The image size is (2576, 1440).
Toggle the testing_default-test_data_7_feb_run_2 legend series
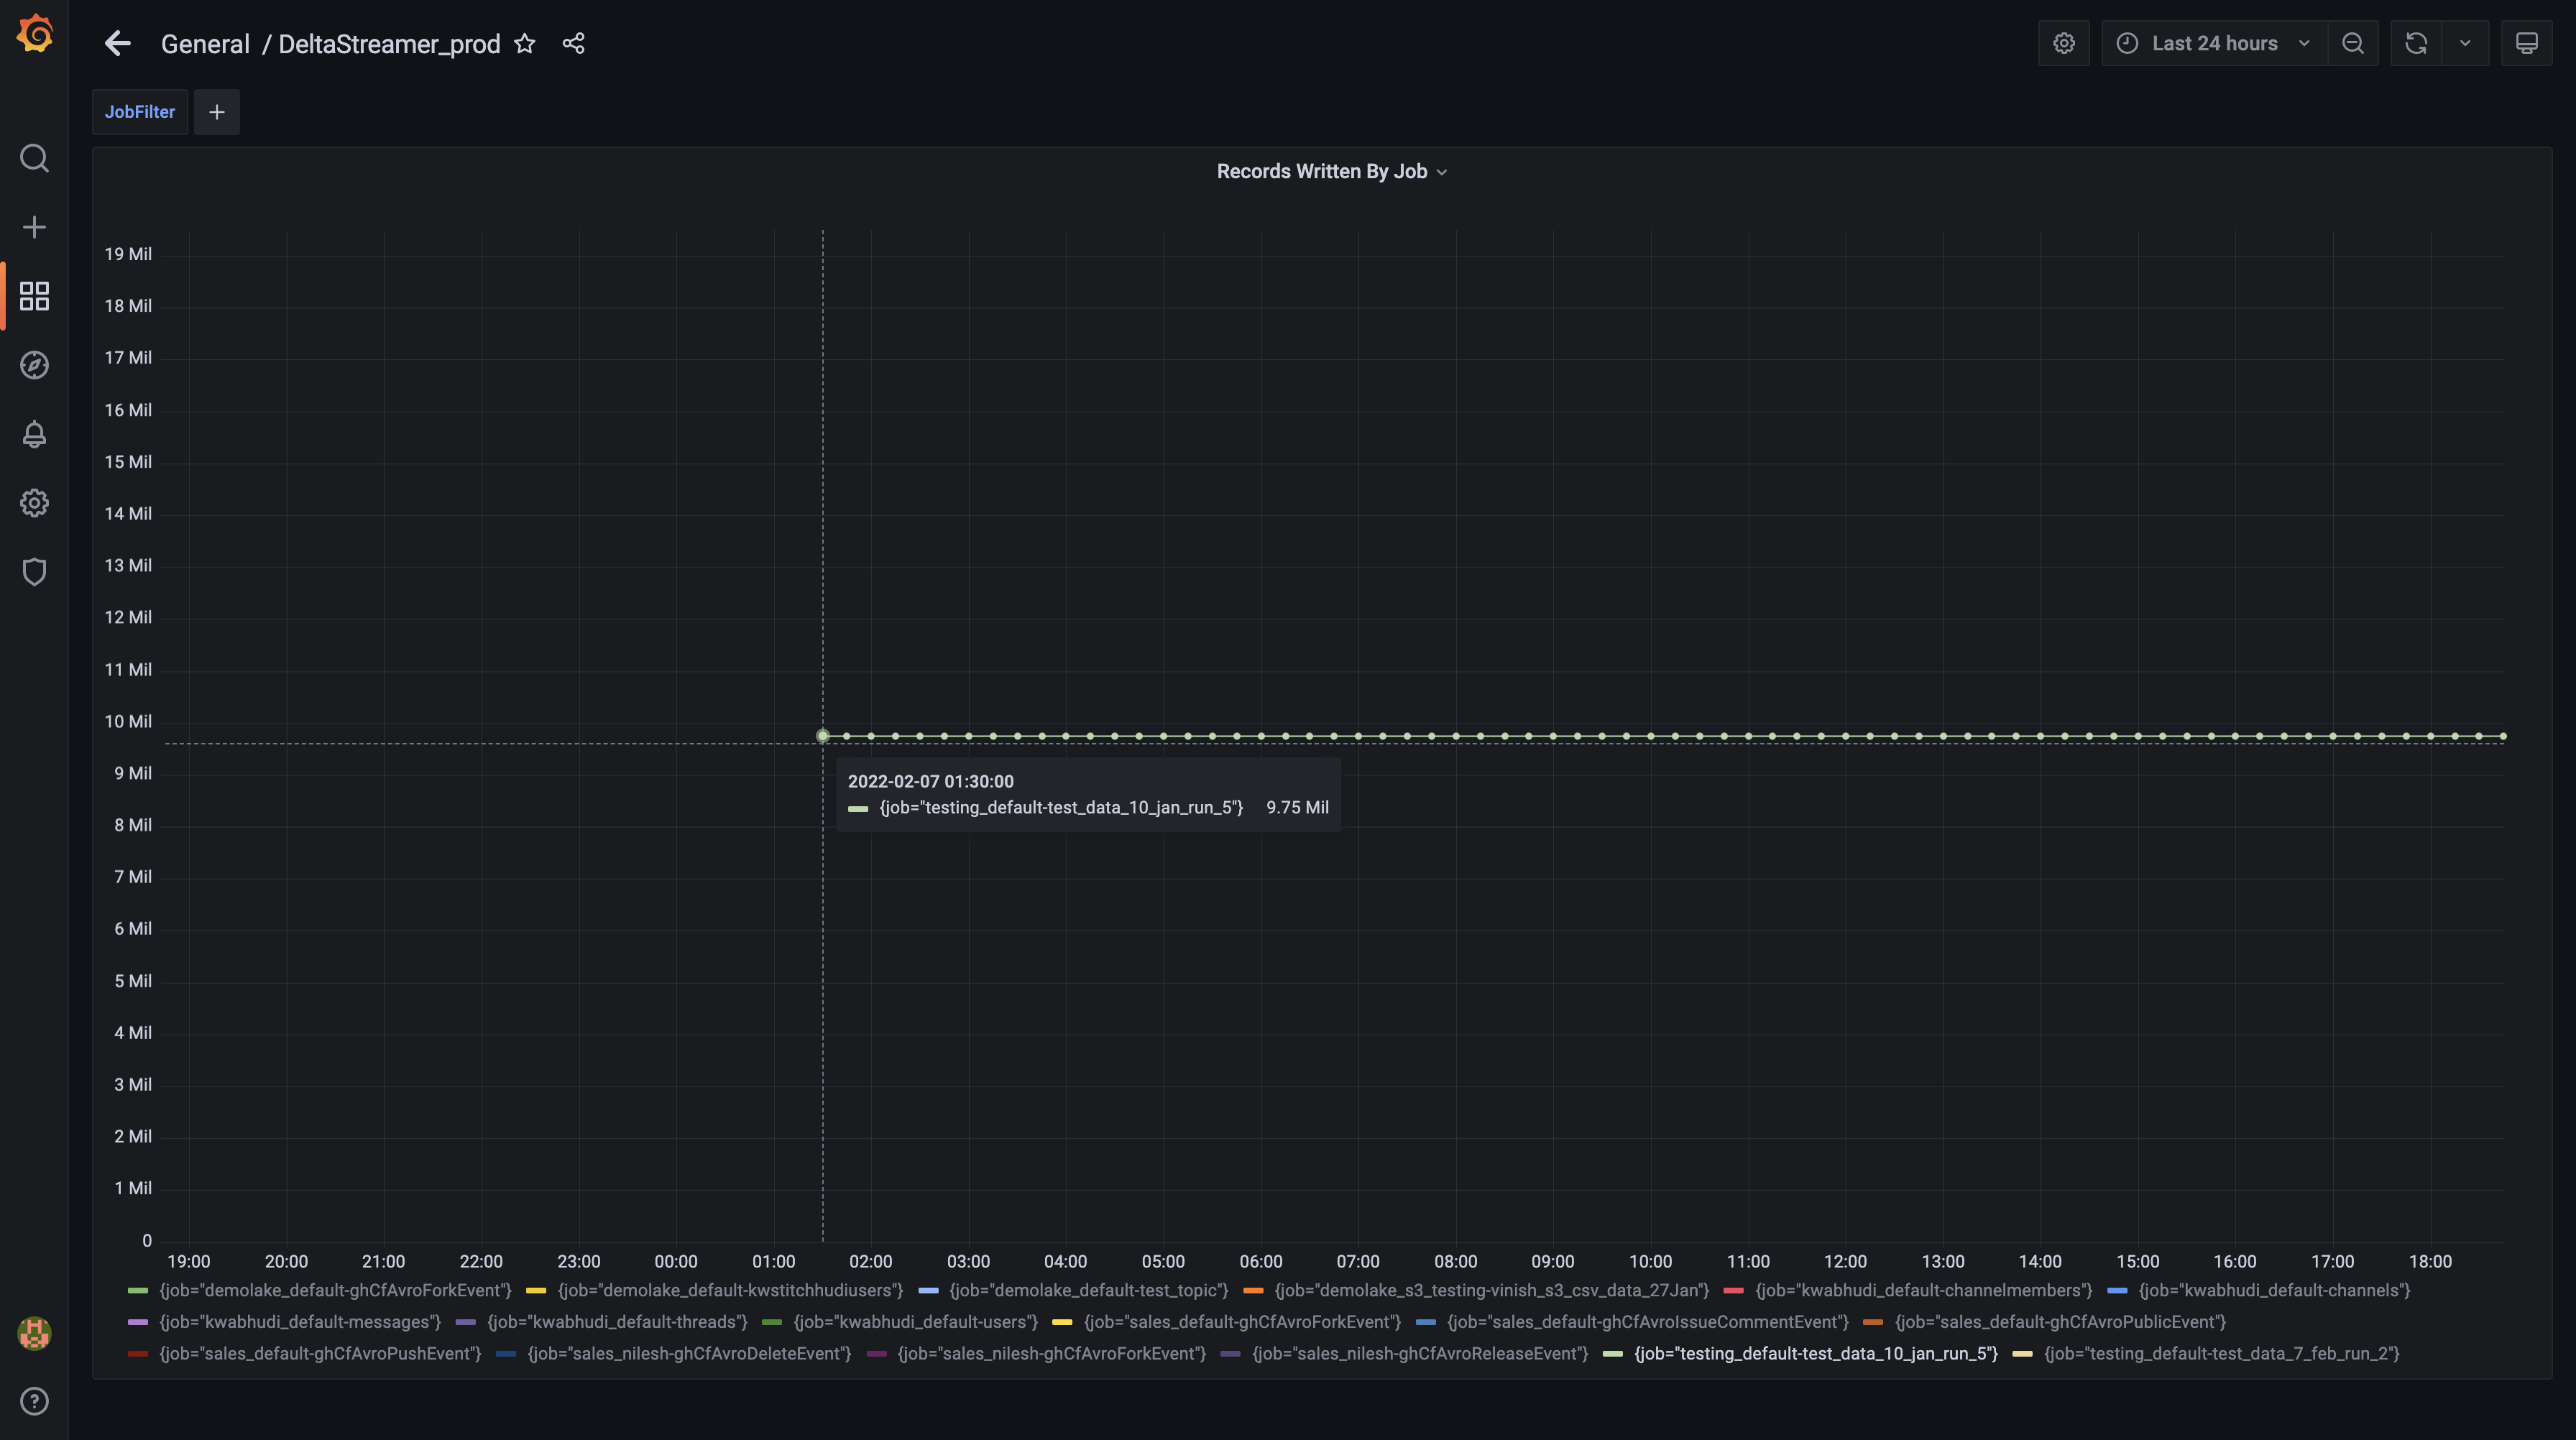pos(2220,1353)
